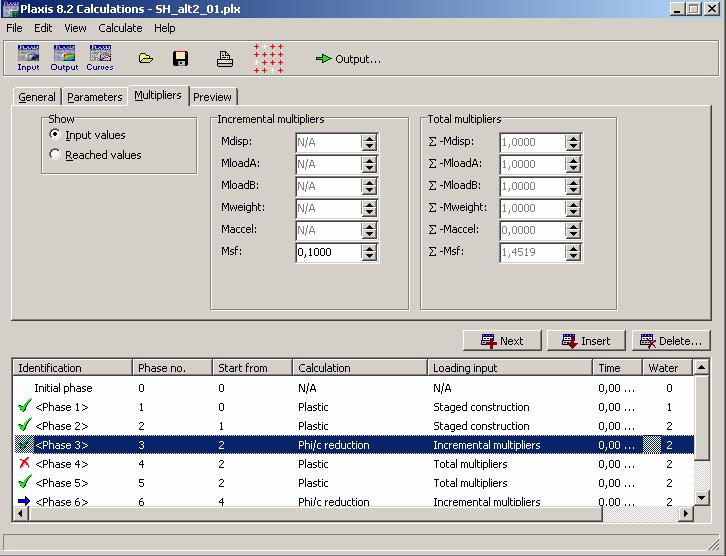The height and width of the screenshot is (556, 726).
Task: Click the Msf incremental spinner arrows
Action: (369, 252)
